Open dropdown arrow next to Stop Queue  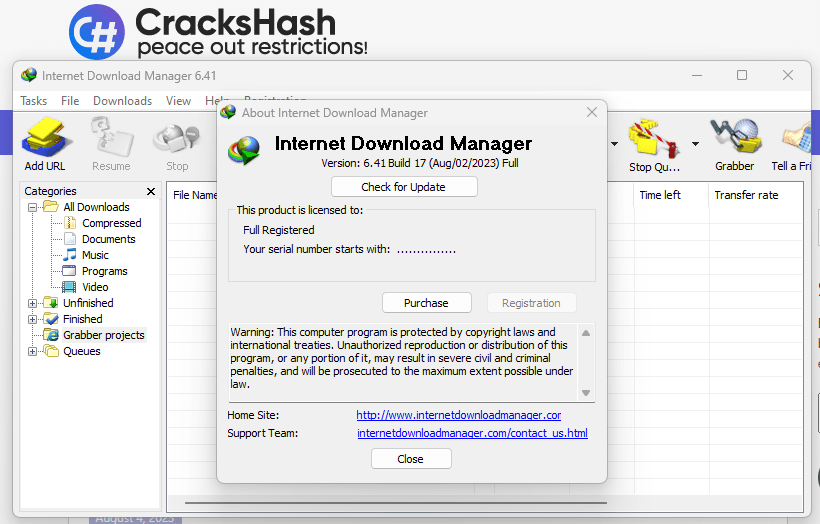click(695, 144)
